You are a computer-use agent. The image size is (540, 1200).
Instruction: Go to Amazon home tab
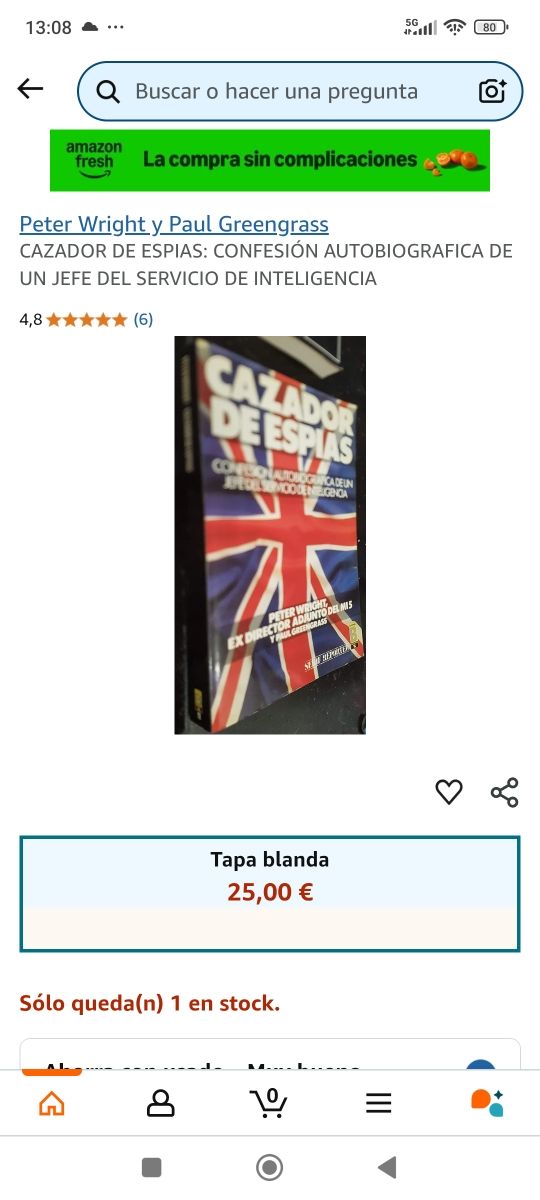click(51, 1103)
